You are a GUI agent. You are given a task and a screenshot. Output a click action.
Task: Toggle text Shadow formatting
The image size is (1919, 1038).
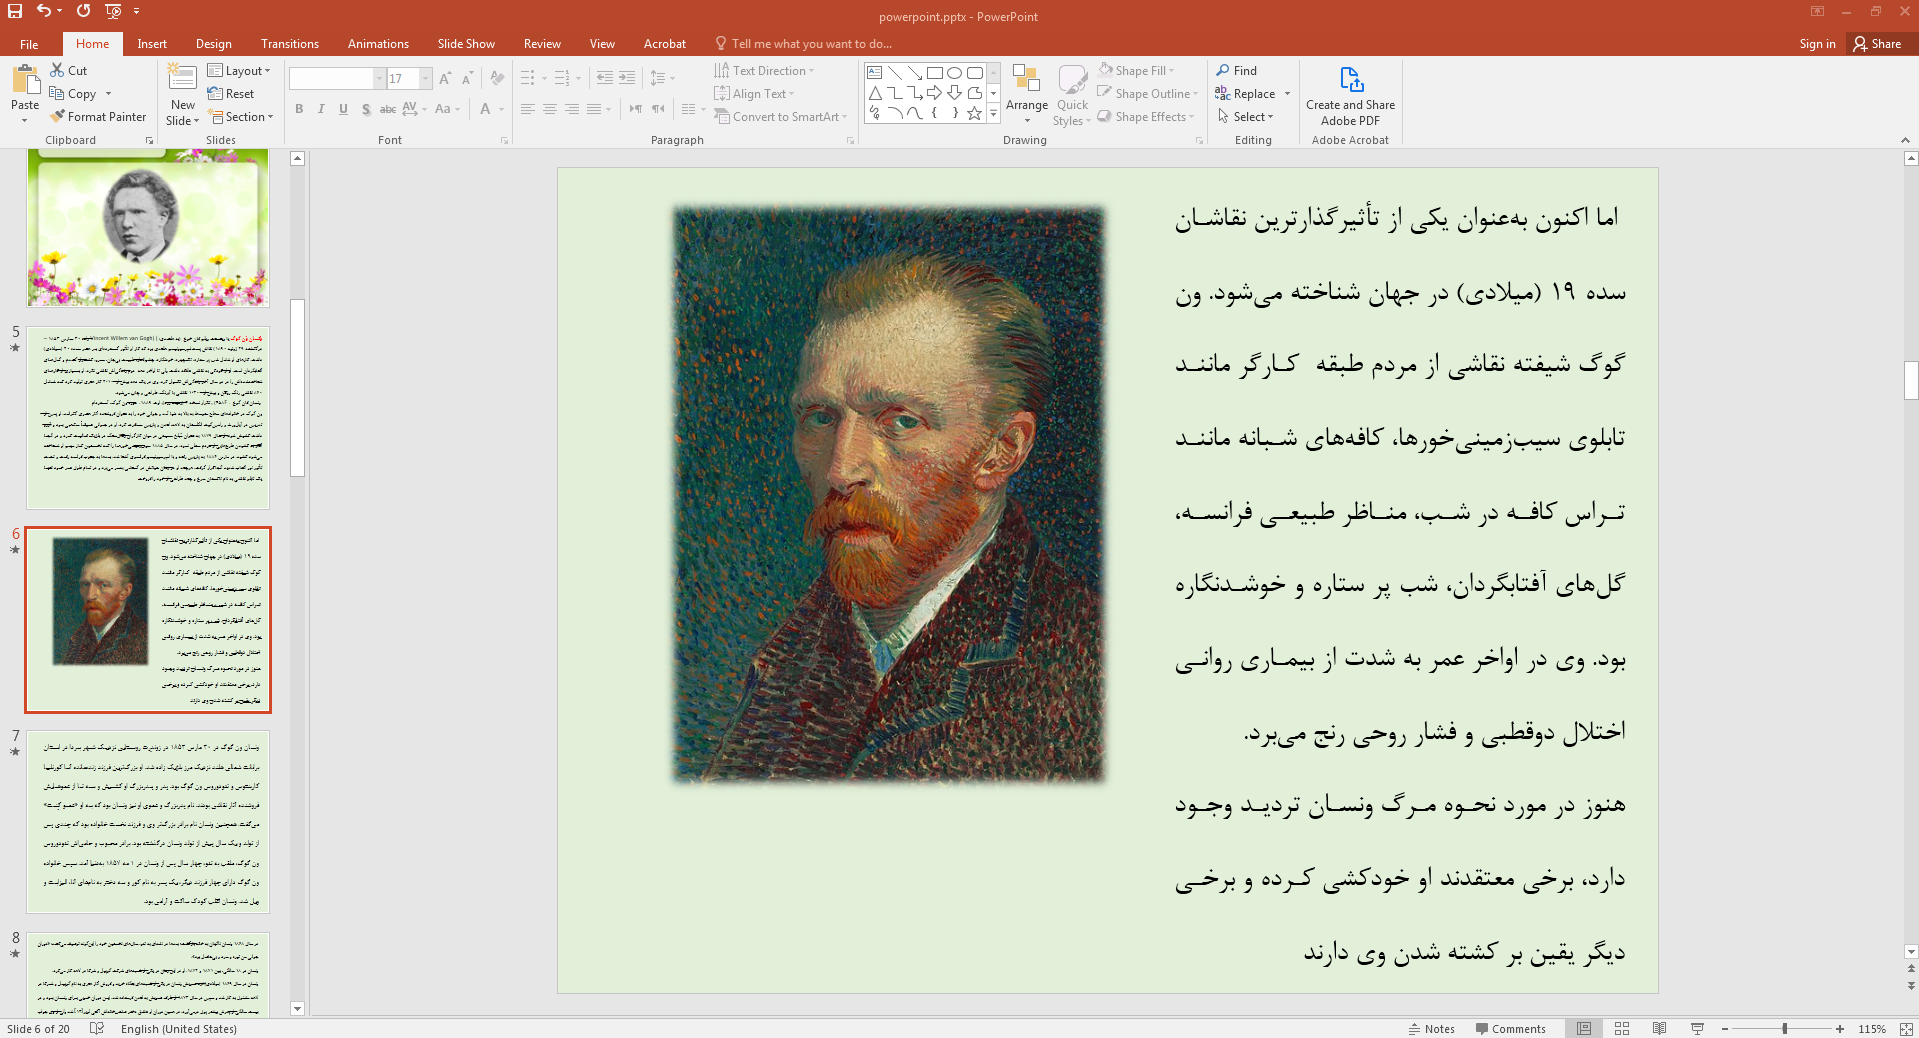[366, 109]
